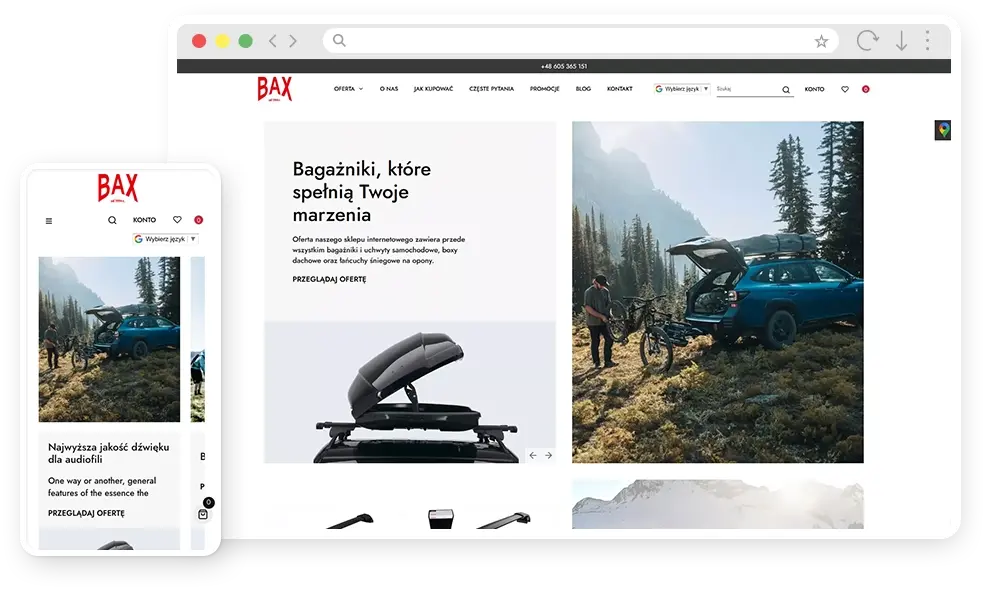Open the PROMOCJE menu item
Image resolution: width=987 pixels, height=591 pixels.
545,89
